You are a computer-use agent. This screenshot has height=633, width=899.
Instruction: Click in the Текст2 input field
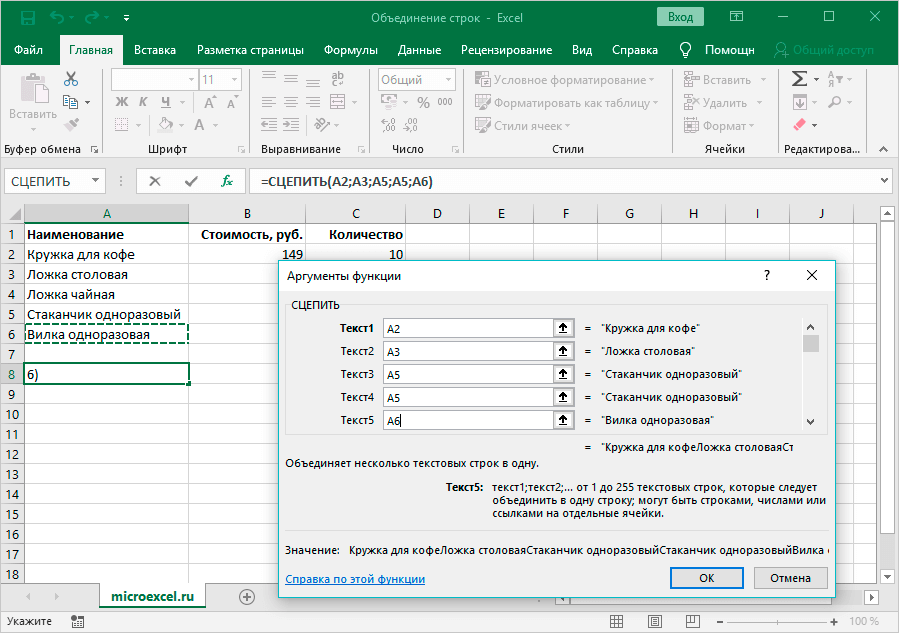click(x=468, y=351)
